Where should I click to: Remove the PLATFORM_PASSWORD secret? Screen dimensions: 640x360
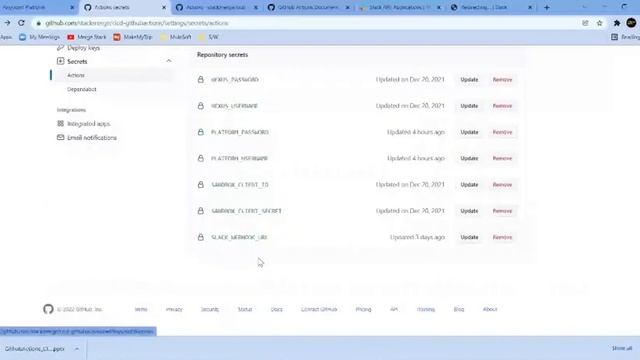[502, 132]
